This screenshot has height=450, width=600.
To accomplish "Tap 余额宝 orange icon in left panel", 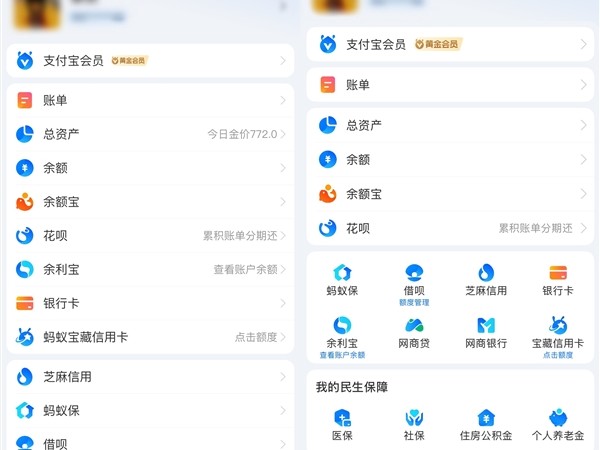I will pos(25,202).
